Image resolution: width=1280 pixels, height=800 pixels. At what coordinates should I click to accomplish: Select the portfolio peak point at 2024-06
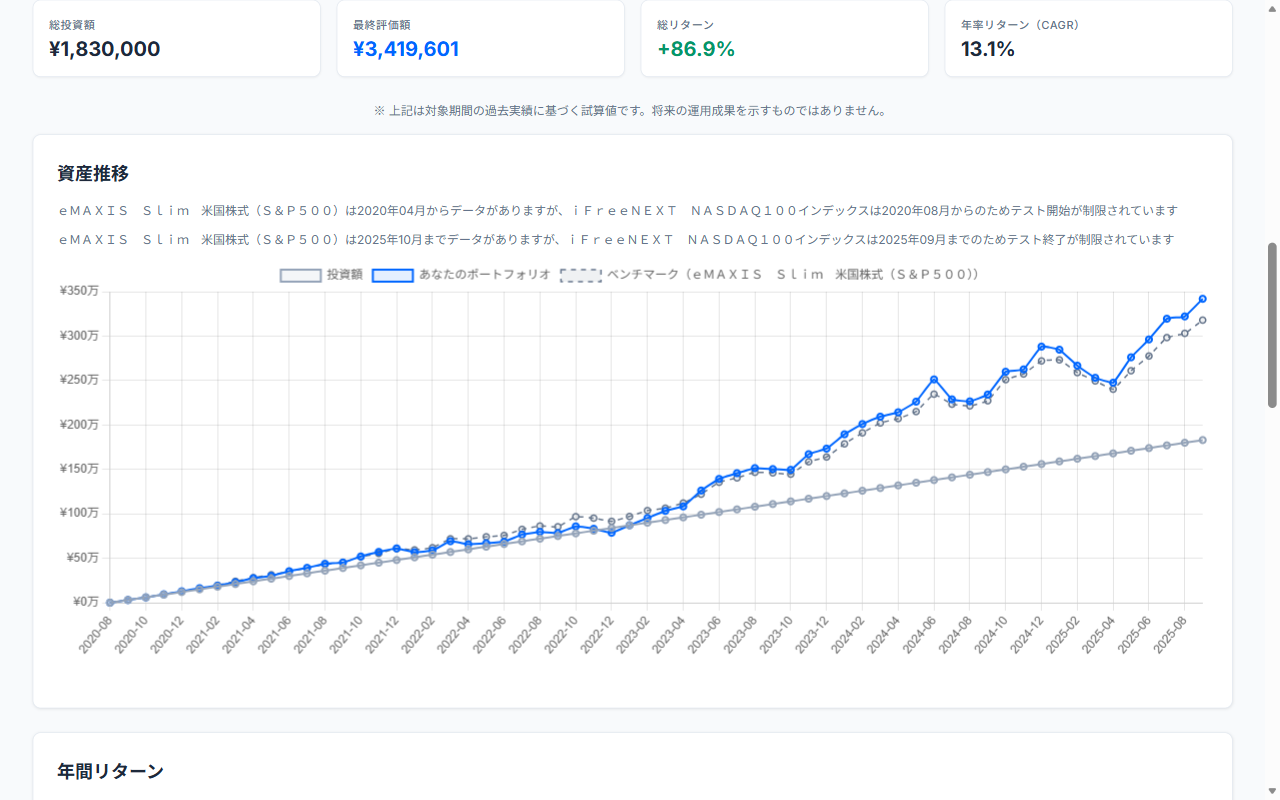click(x=934, y=379)
